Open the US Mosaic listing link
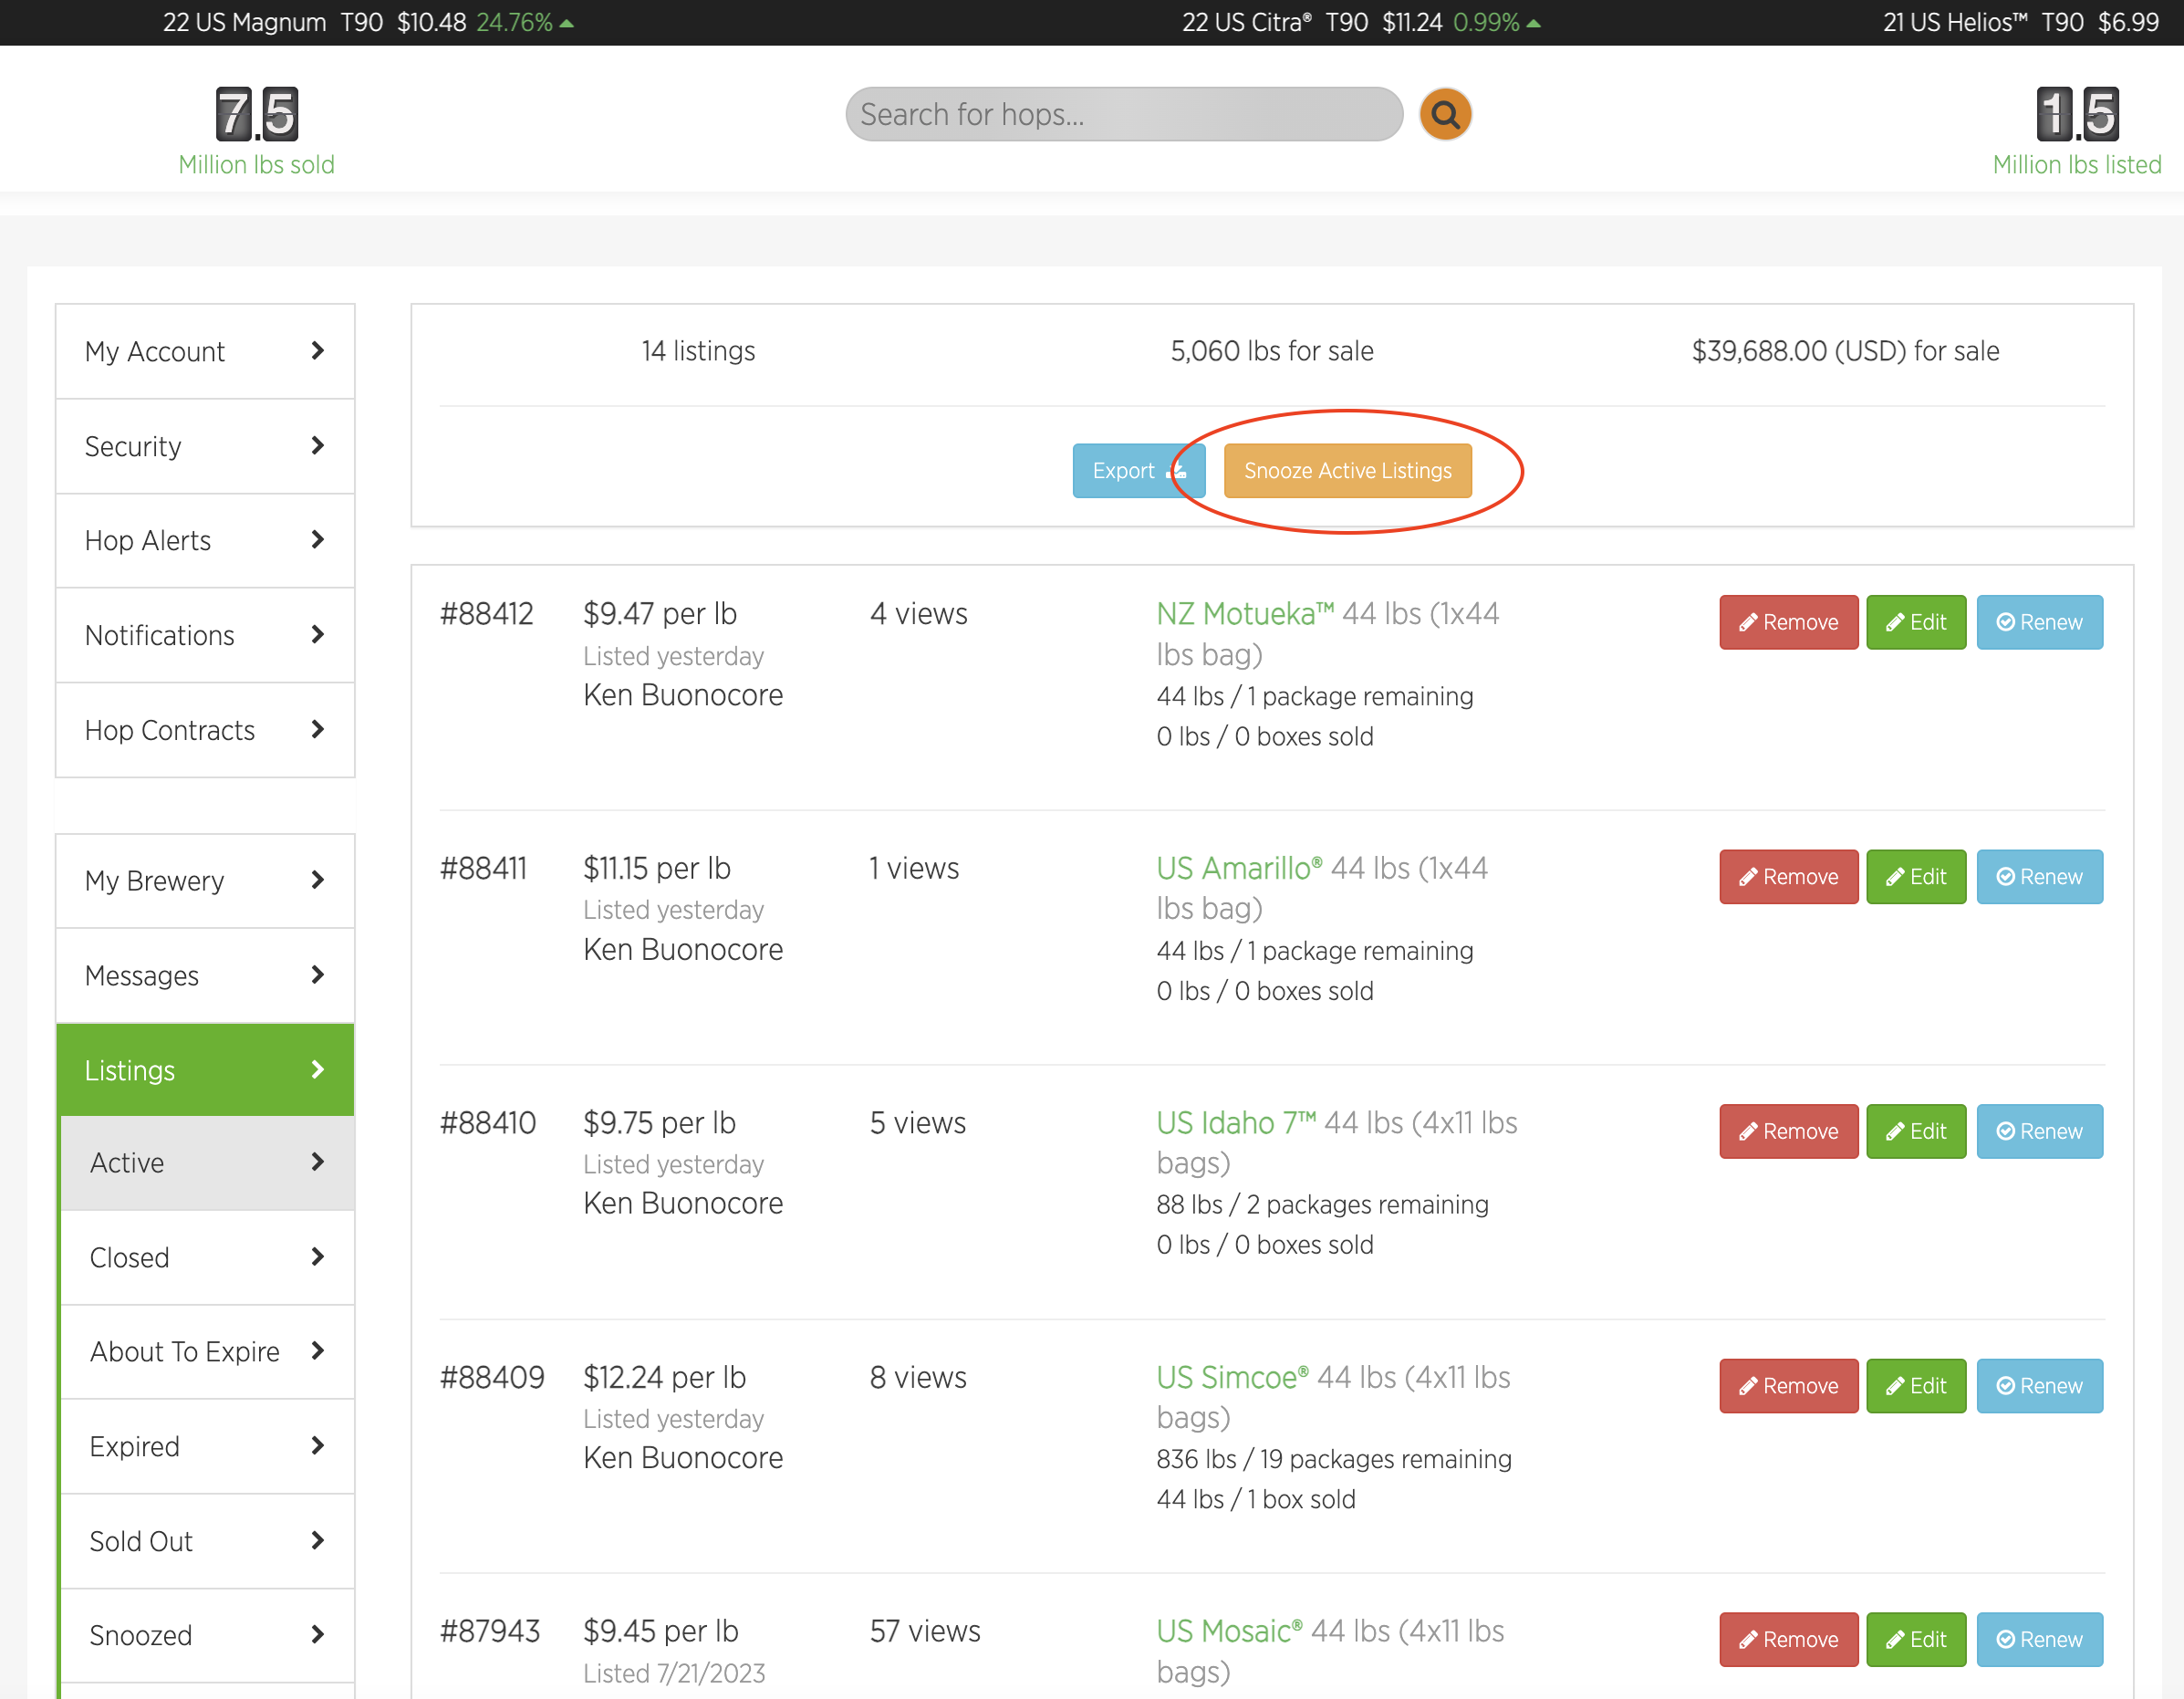 coord(1229,1631)
